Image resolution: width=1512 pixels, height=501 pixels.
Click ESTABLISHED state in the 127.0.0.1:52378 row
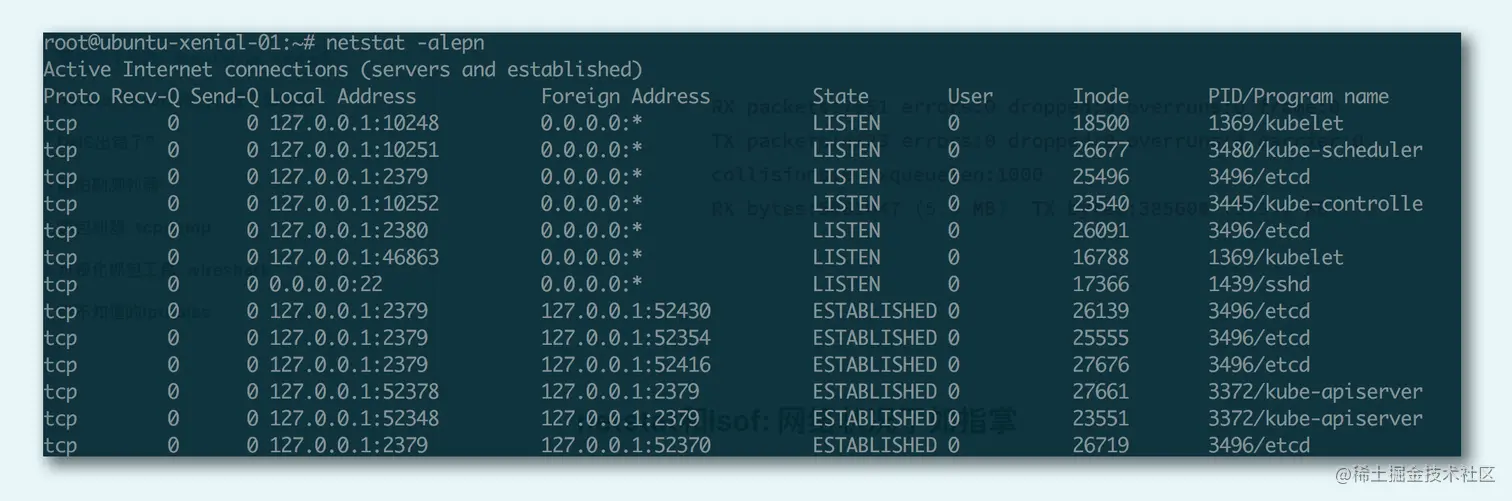(x=875, y=392)
